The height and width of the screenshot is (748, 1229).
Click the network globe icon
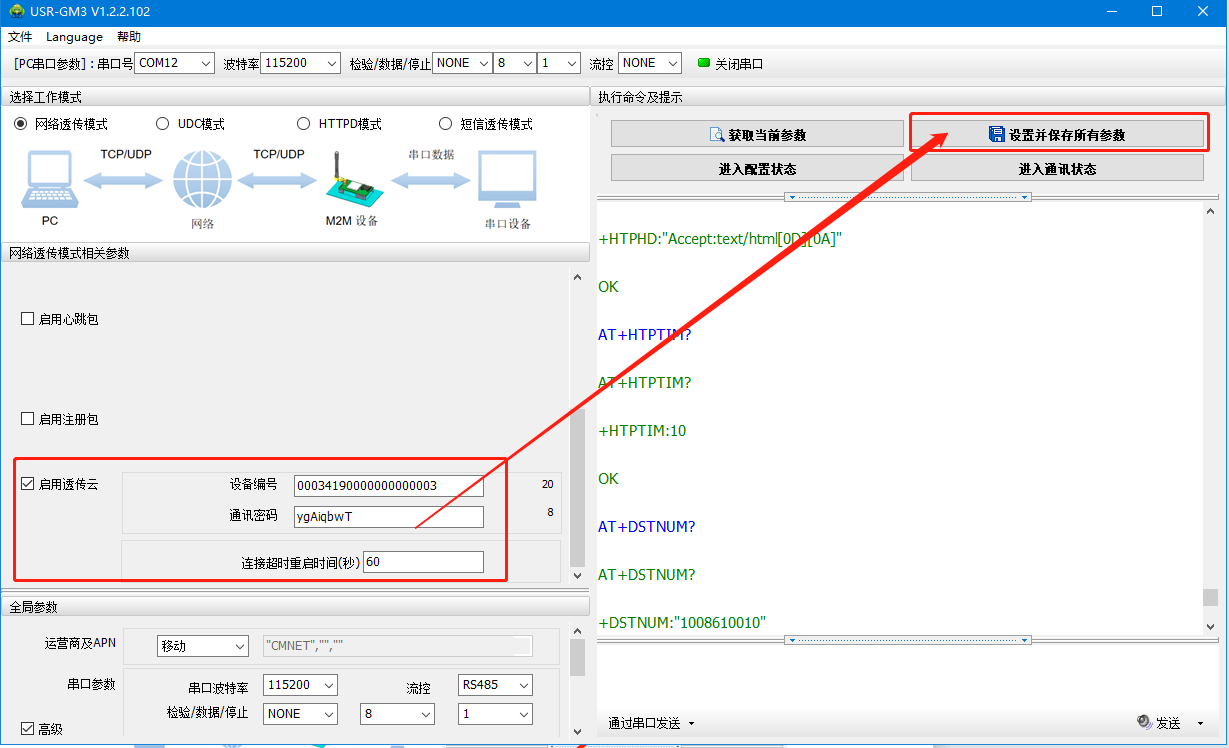pos(202,180)
